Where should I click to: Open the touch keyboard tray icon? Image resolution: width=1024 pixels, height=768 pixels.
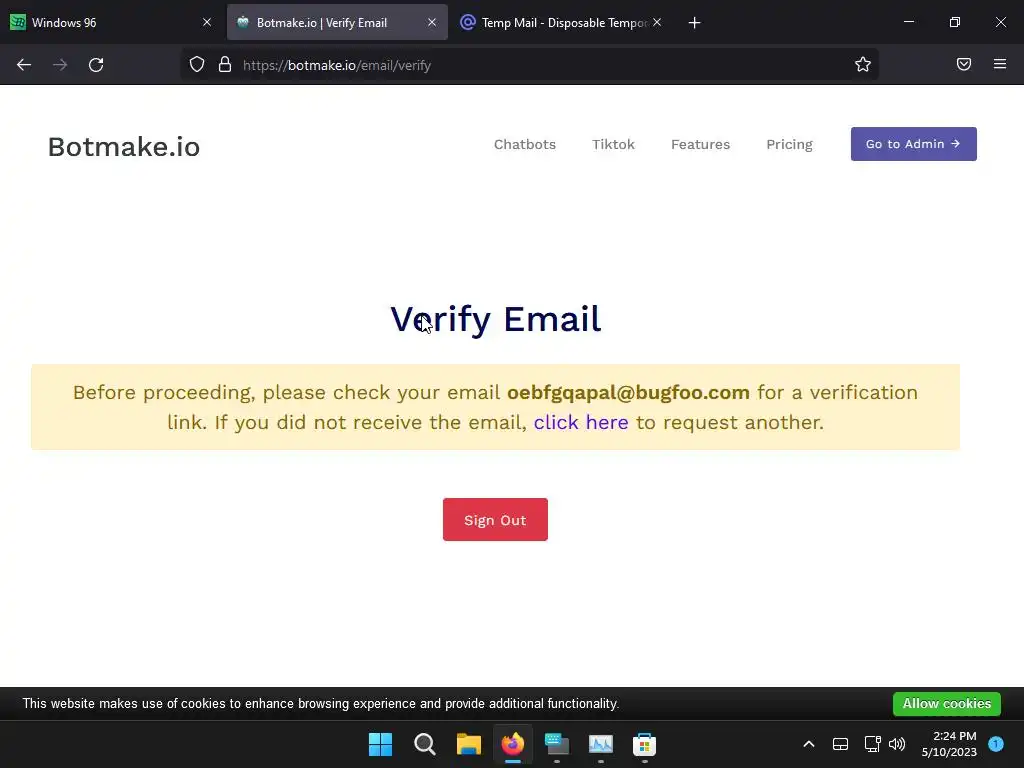pos(840,744)
